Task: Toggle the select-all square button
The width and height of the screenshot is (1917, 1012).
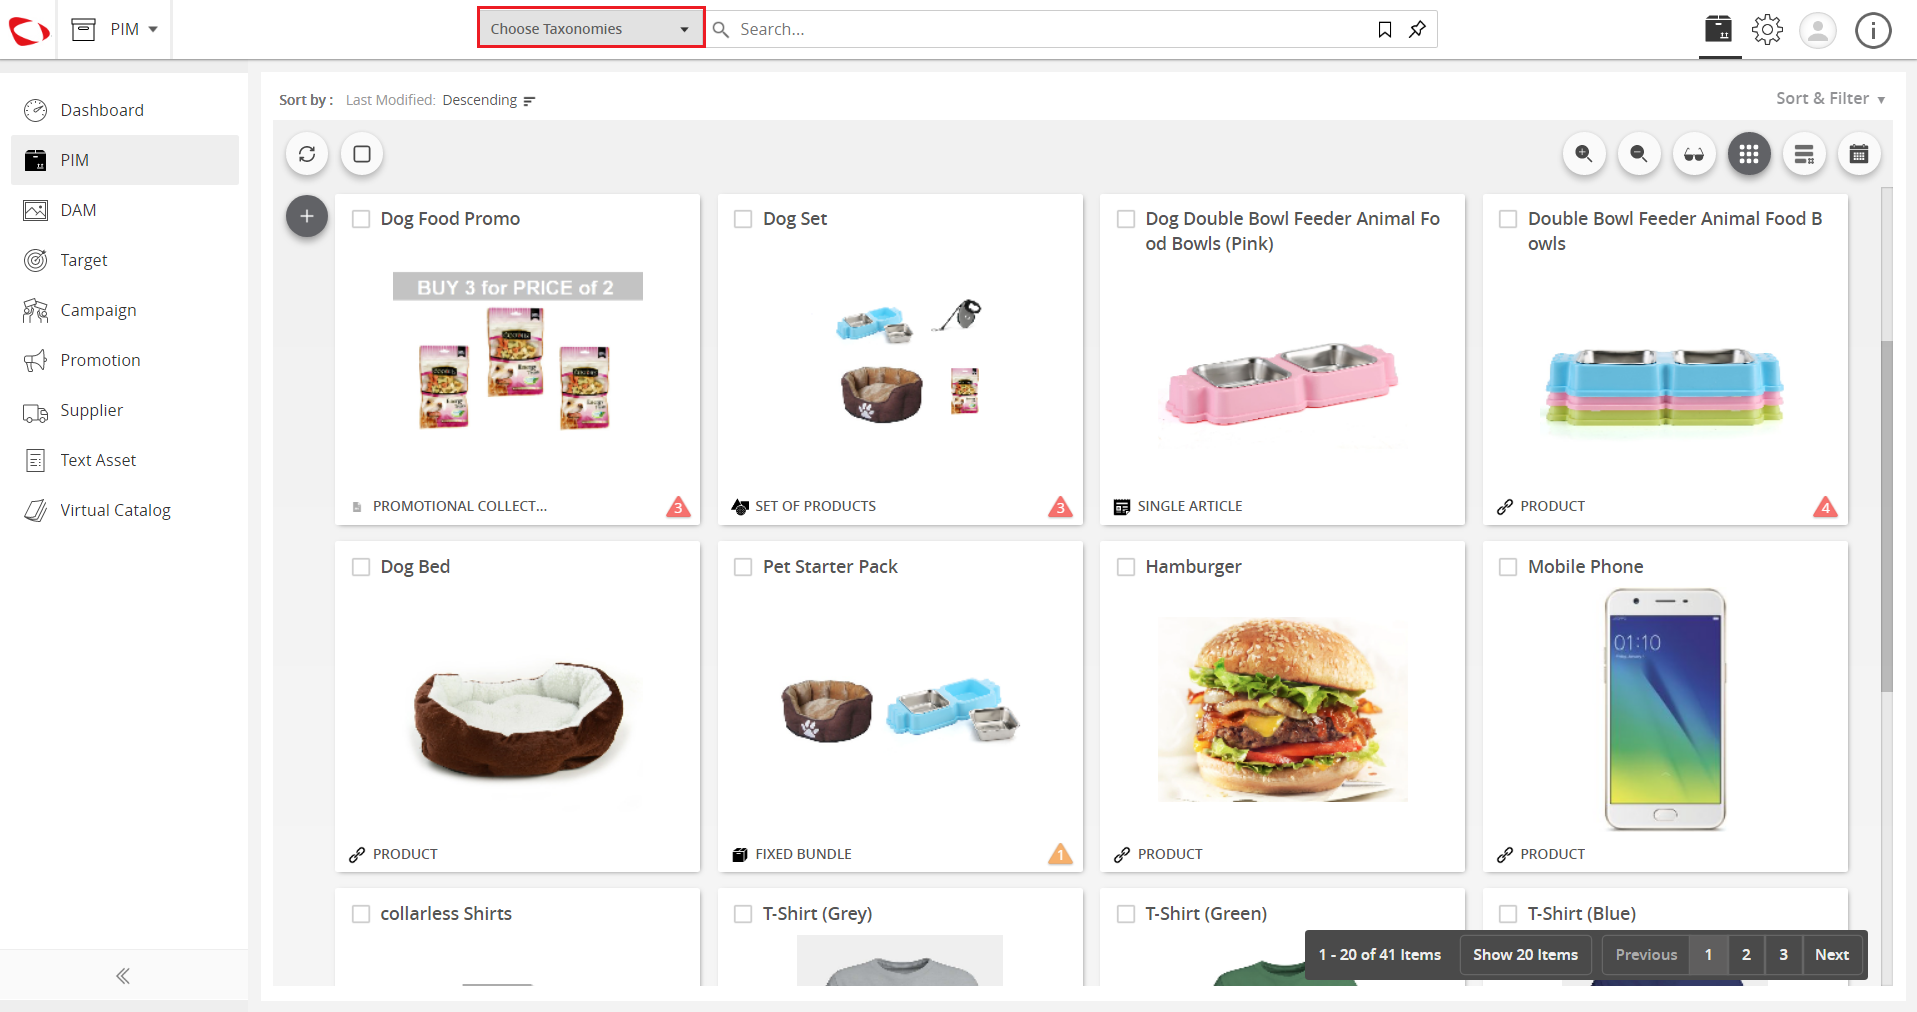Action: 362,154
